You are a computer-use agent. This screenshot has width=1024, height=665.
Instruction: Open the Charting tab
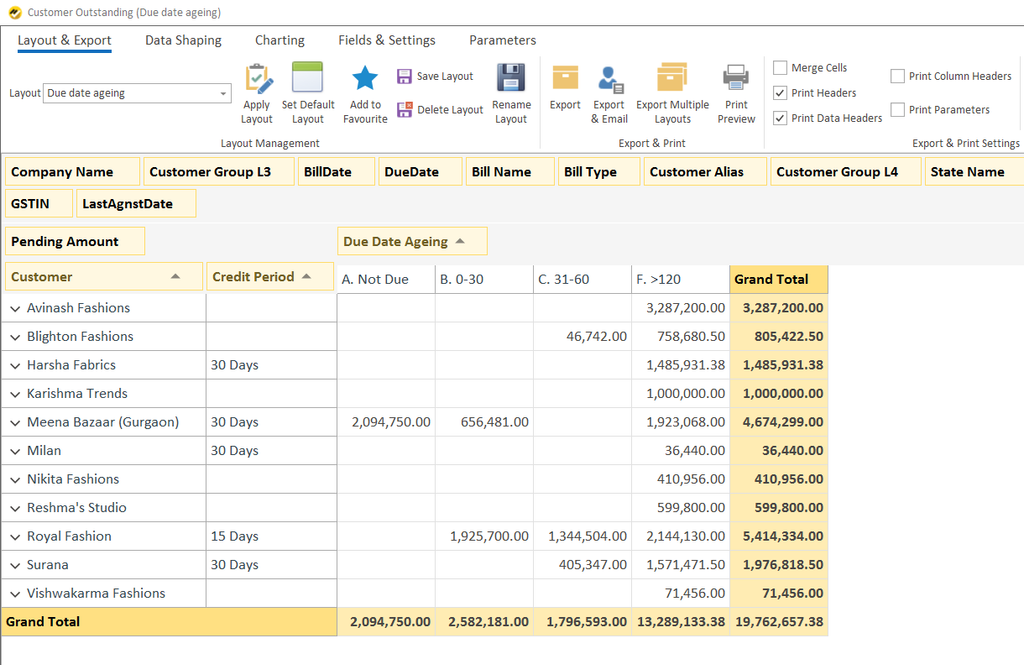pos(280,40)
